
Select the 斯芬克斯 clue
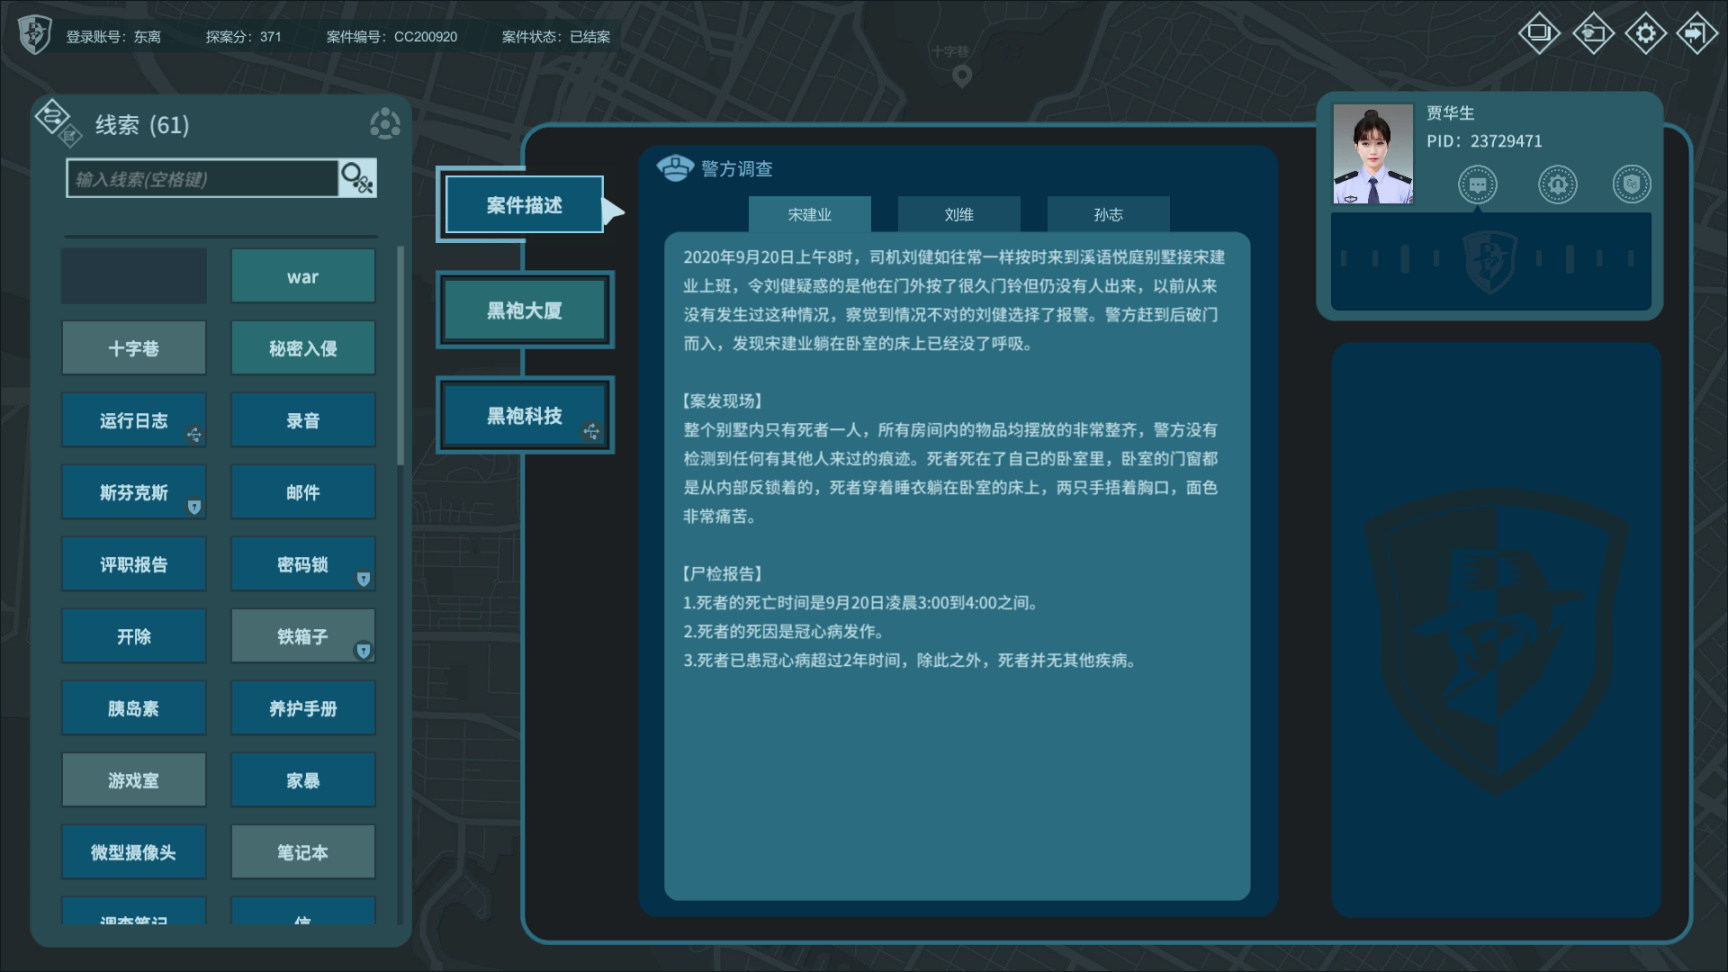(x=134, y=492)
